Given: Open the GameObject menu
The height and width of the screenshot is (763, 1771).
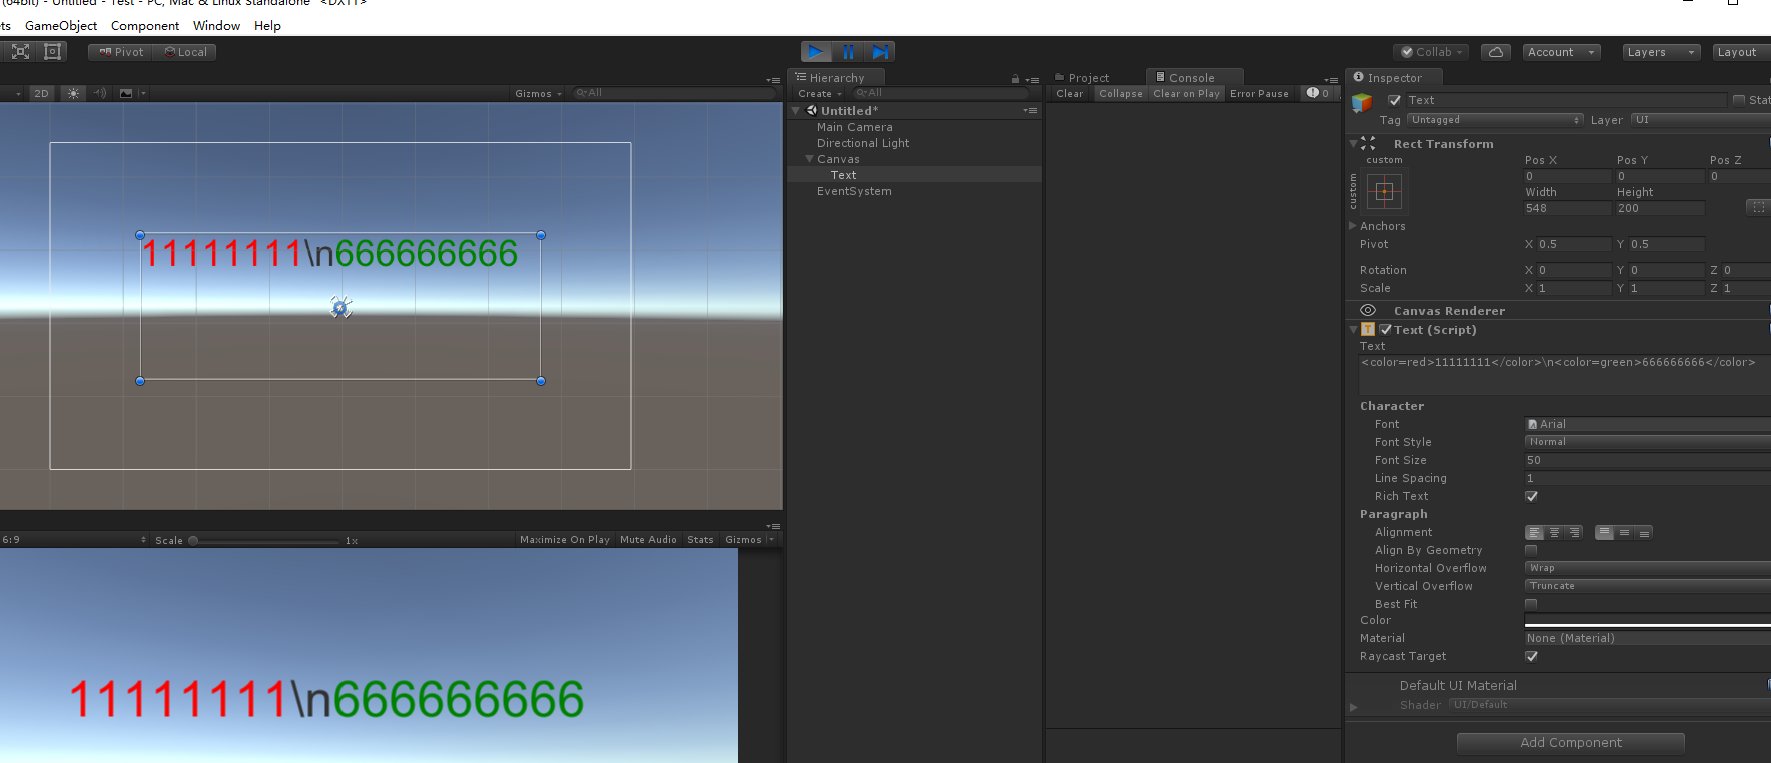Looking at the screenshot, I should (61, 26).
